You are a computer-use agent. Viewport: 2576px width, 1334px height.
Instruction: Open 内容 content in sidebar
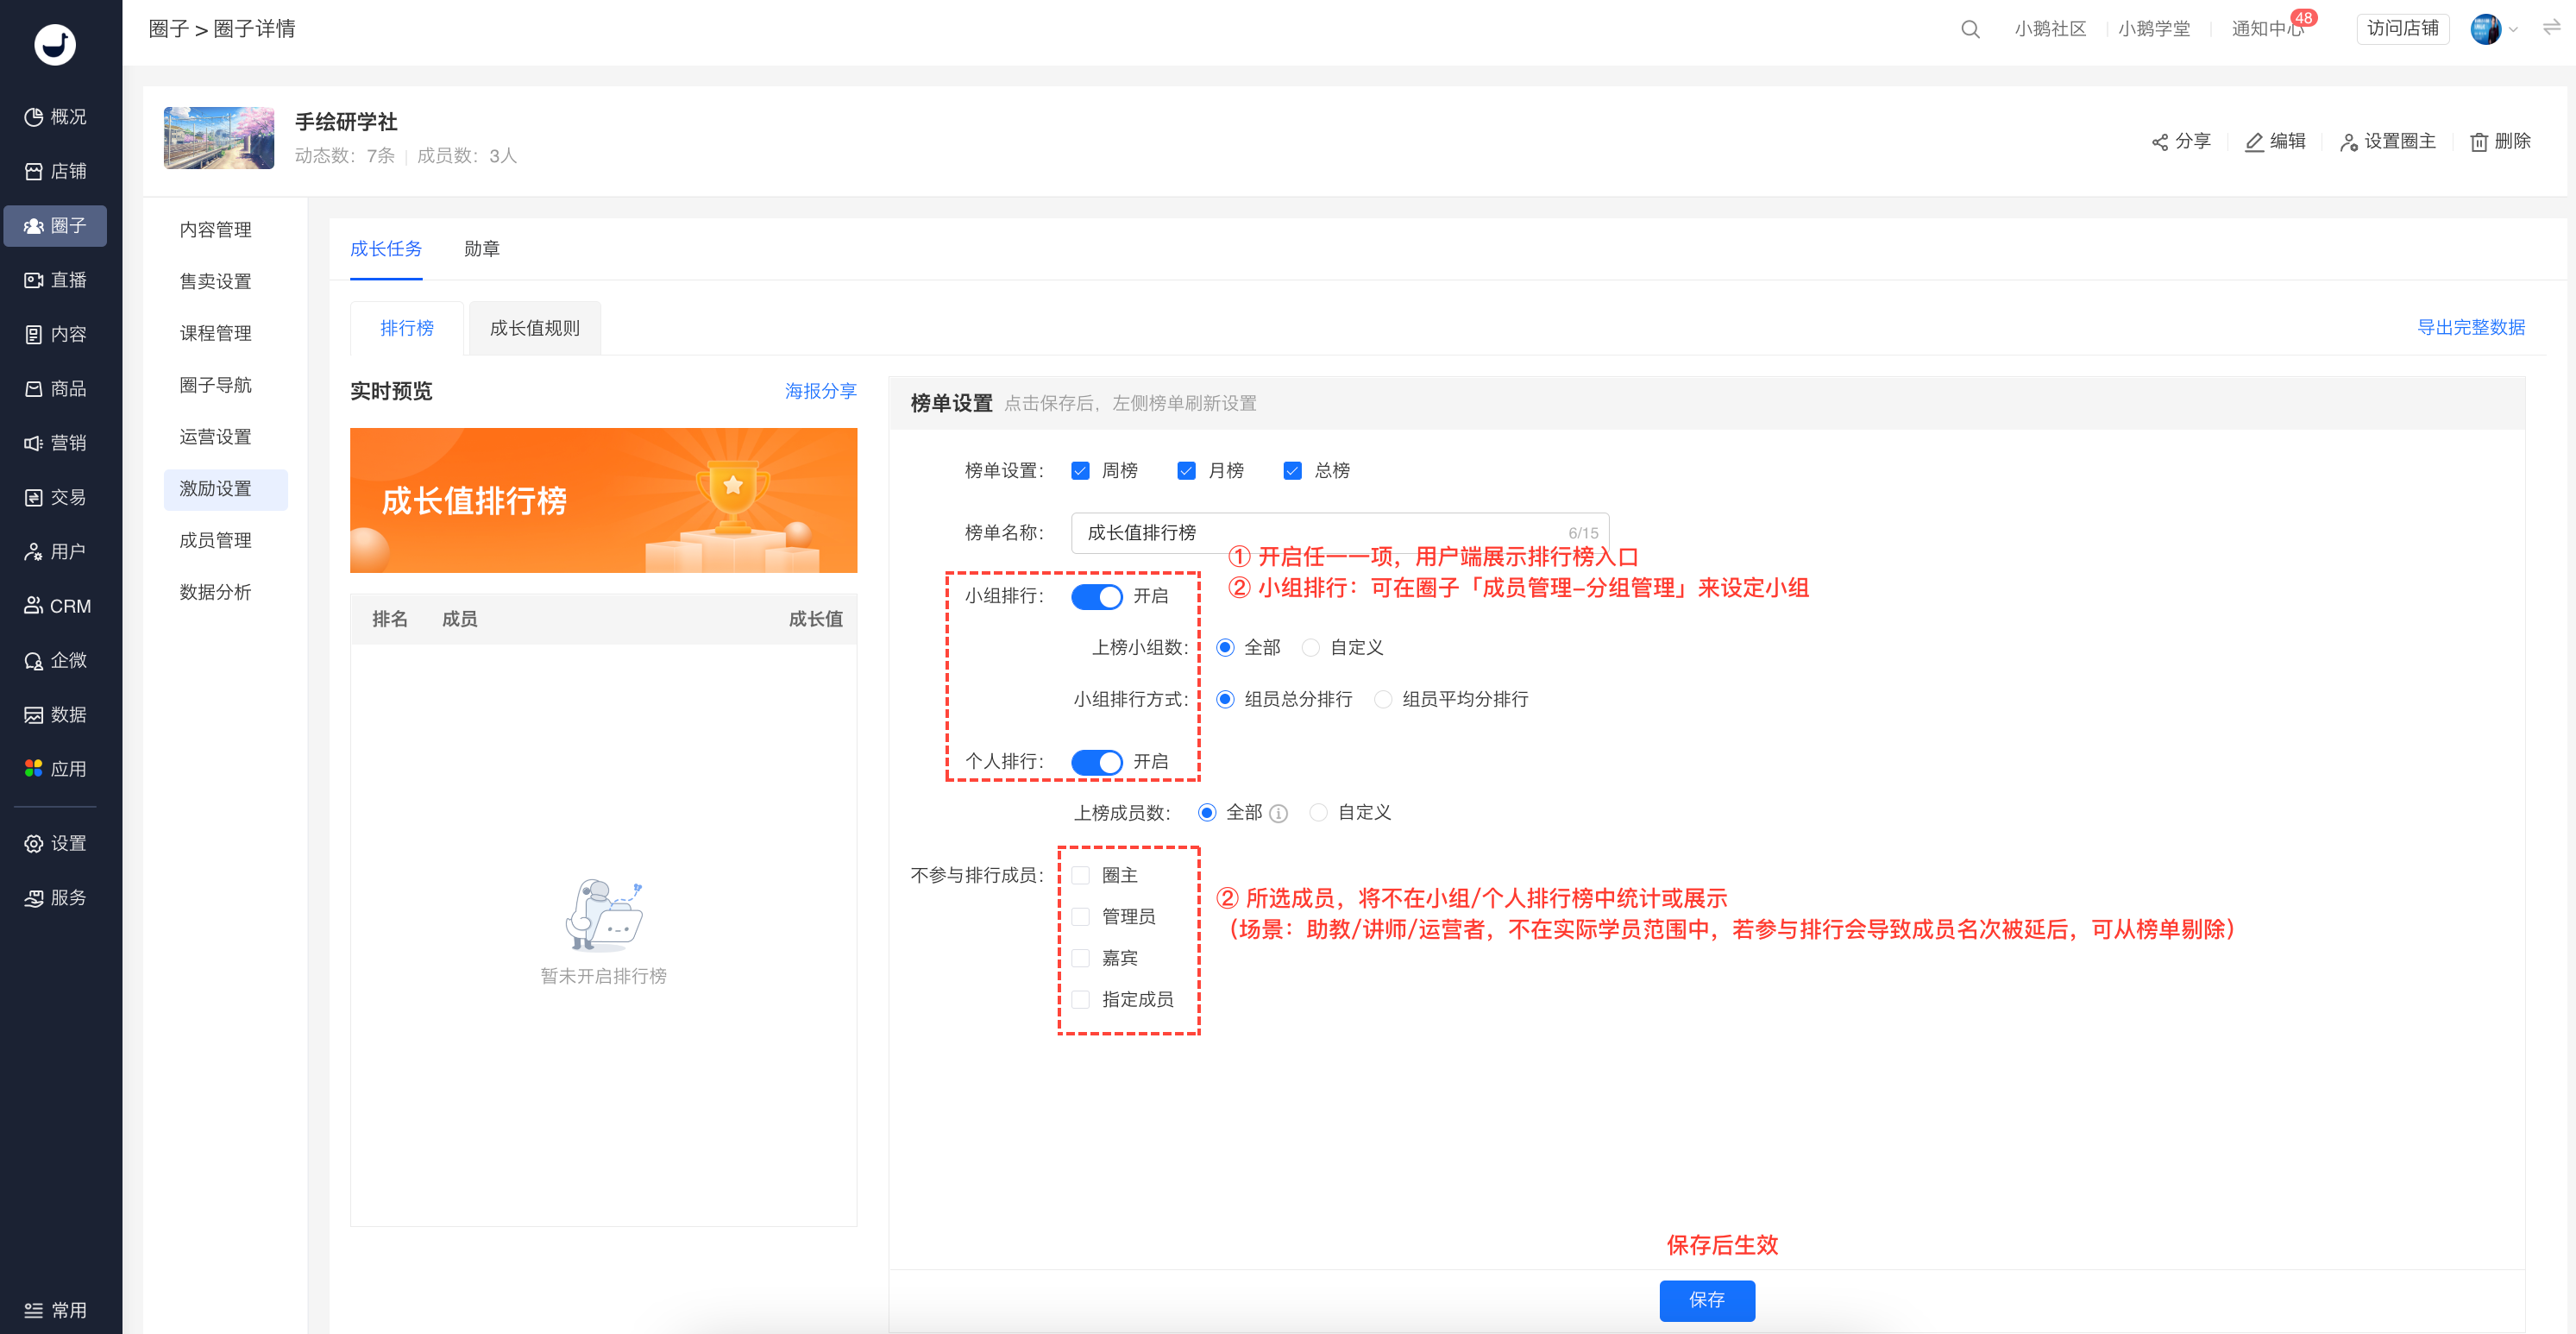click(x=55, y=334)
